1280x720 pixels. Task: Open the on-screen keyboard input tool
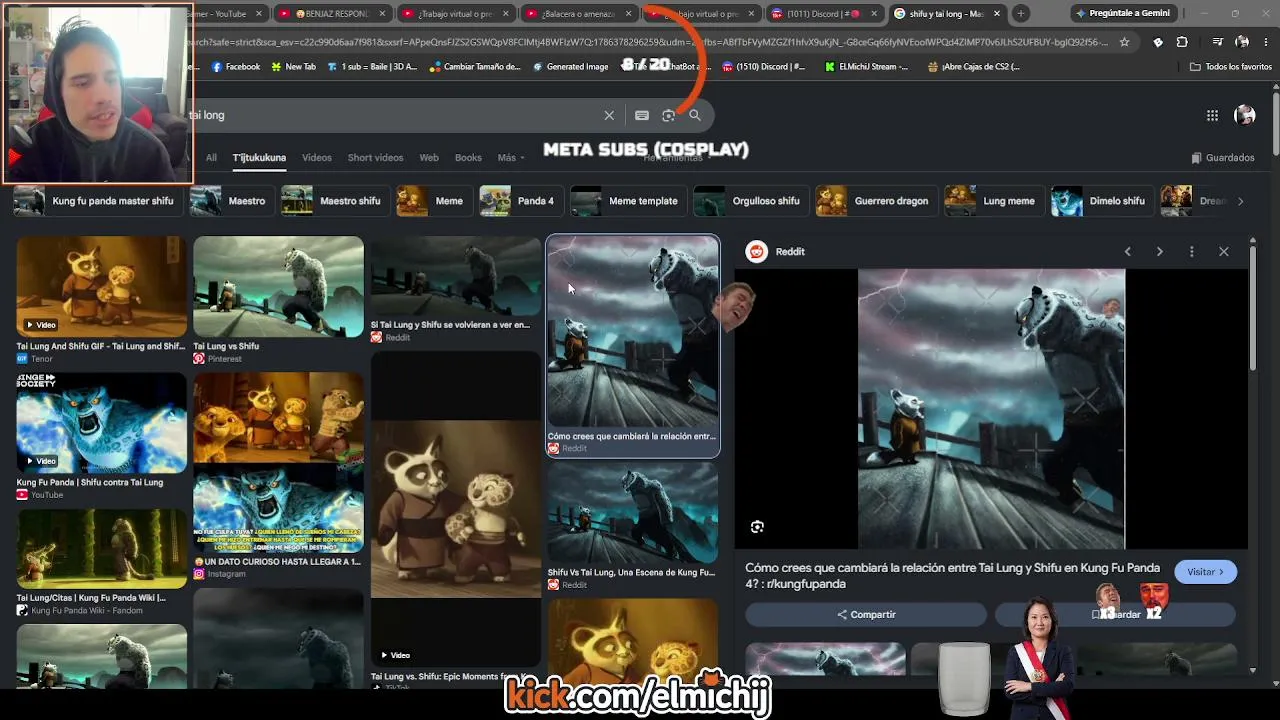pyautogui.click(x=642, y=115)
